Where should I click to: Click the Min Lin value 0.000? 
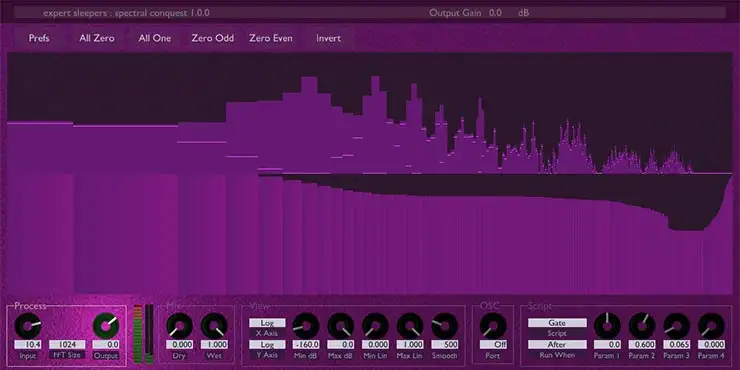[376, 345]
